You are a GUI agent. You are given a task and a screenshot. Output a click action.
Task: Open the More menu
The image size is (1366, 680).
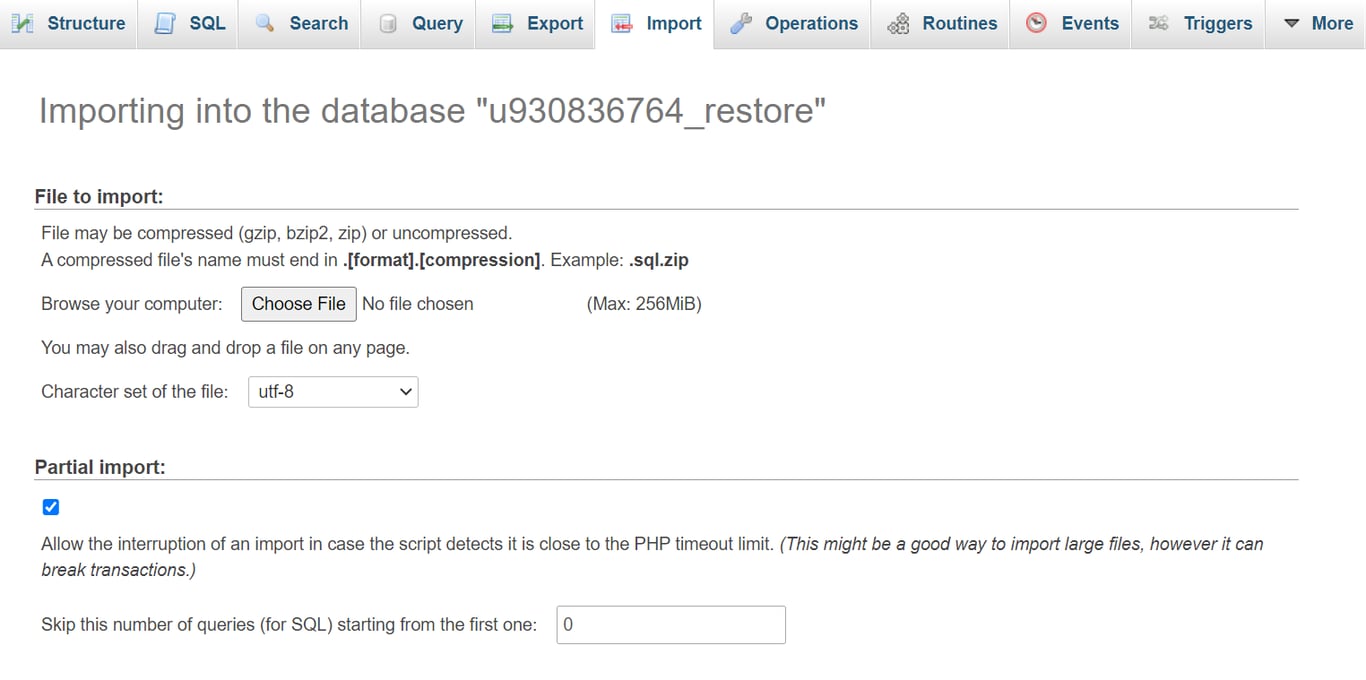(1317, 23)
